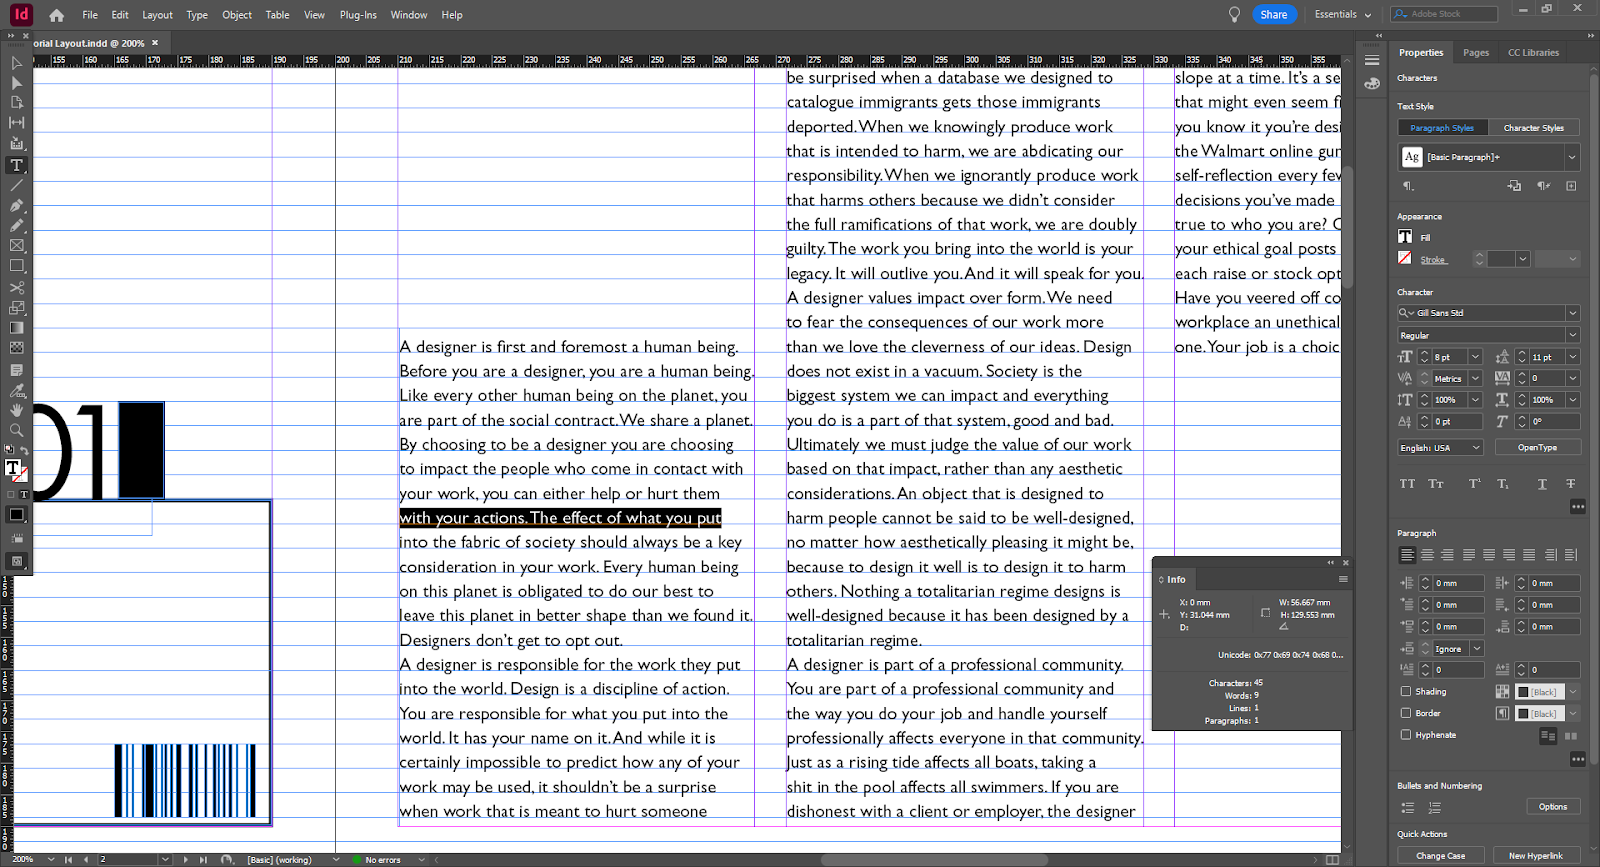Screen dimensions: 1600x867
Task: Enable the Hyphenate checkbox
Action: pyautogui.click(x=1406, y=735)
